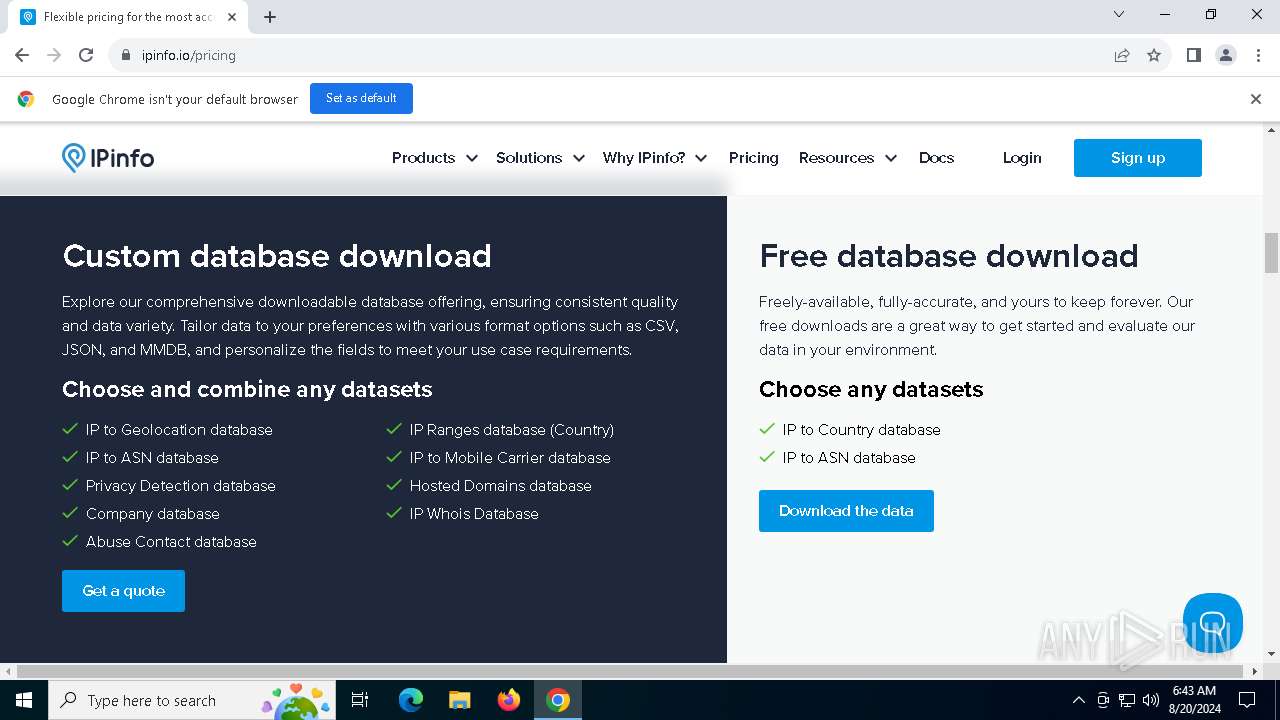The height and width of the screenshot is (720, 1280).
Task: Click 'IP to Country database' item
Action: click(862, 430)
